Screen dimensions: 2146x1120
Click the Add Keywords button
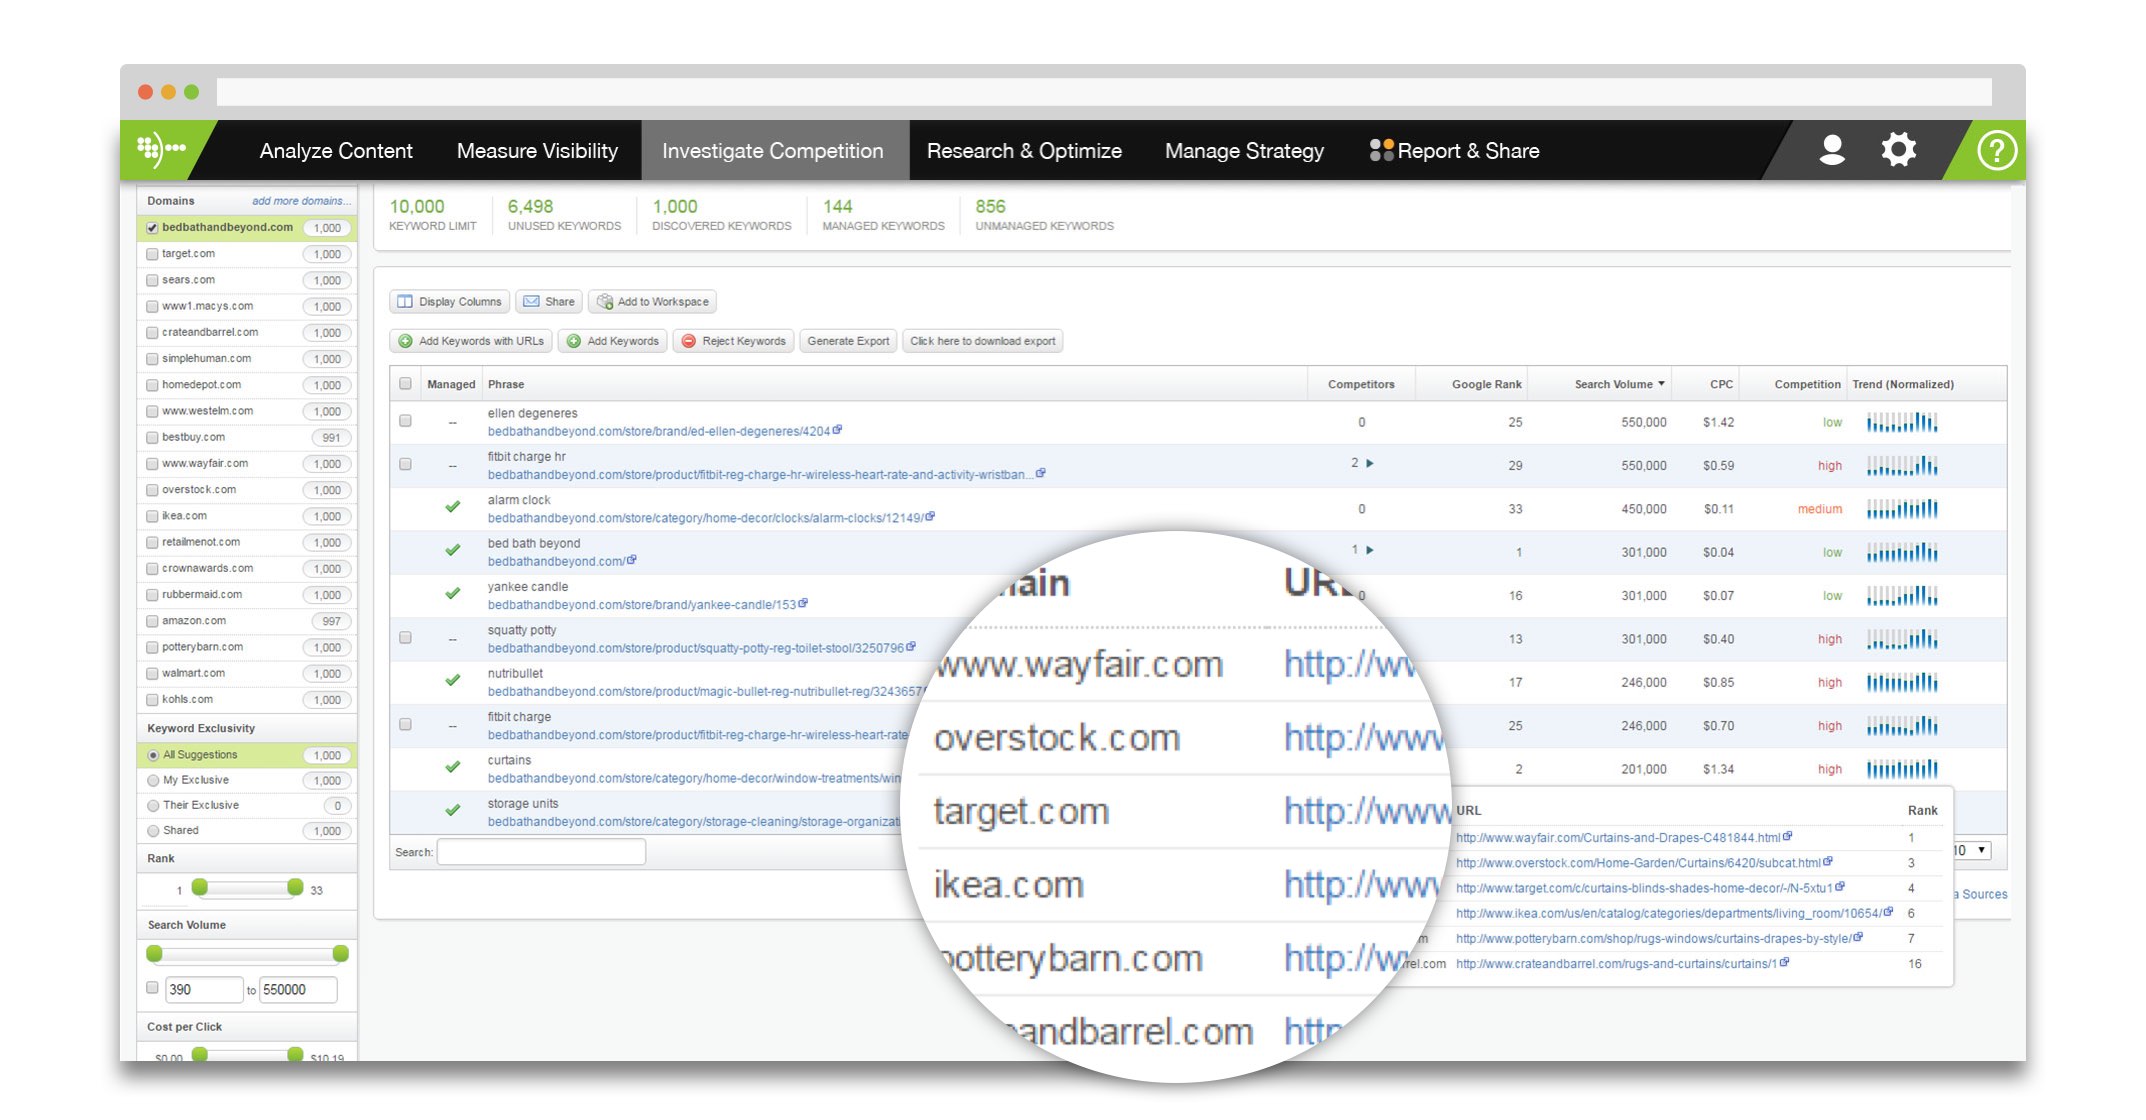pyautogui.click(x=613, y=341)
